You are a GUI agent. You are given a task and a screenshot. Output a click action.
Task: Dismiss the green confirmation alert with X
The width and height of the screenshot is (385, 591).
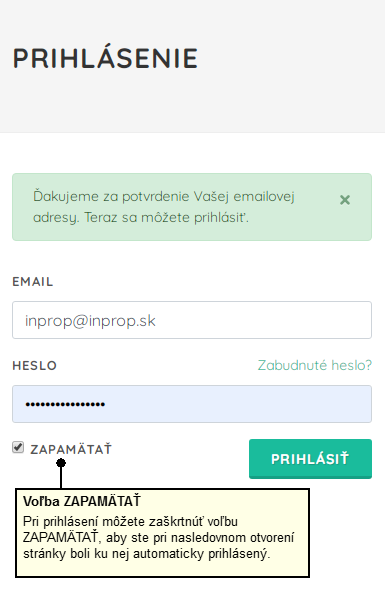click(x=345, y=200)
